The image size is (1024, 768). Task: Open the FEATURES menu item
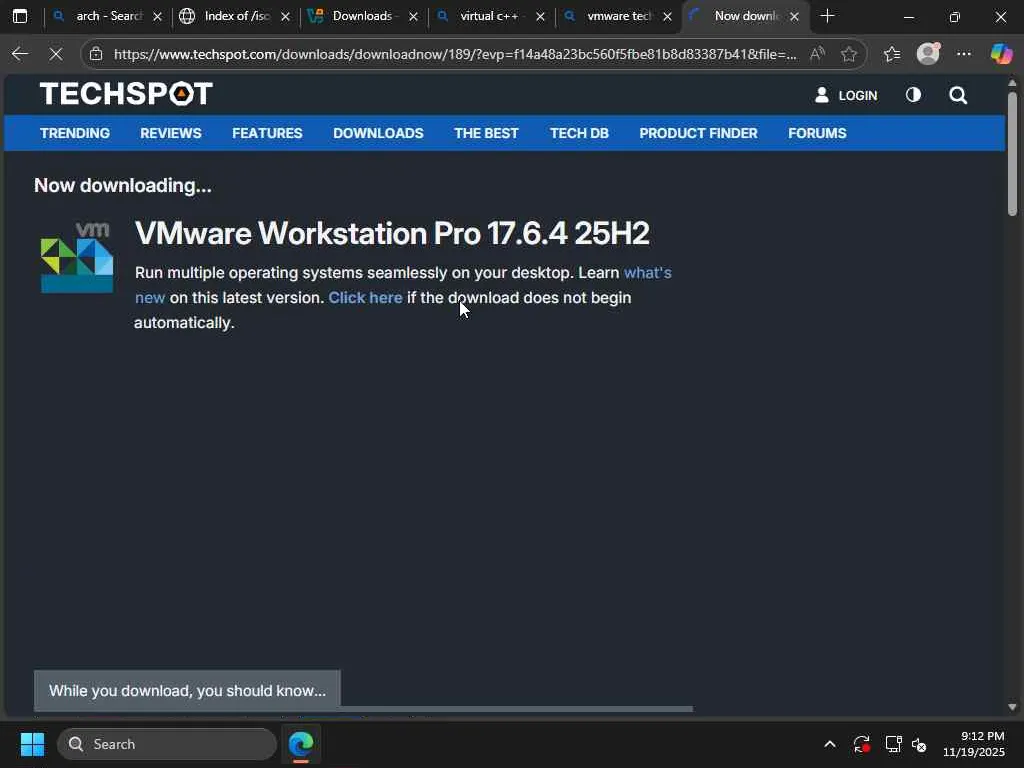[x=267, y=133]
